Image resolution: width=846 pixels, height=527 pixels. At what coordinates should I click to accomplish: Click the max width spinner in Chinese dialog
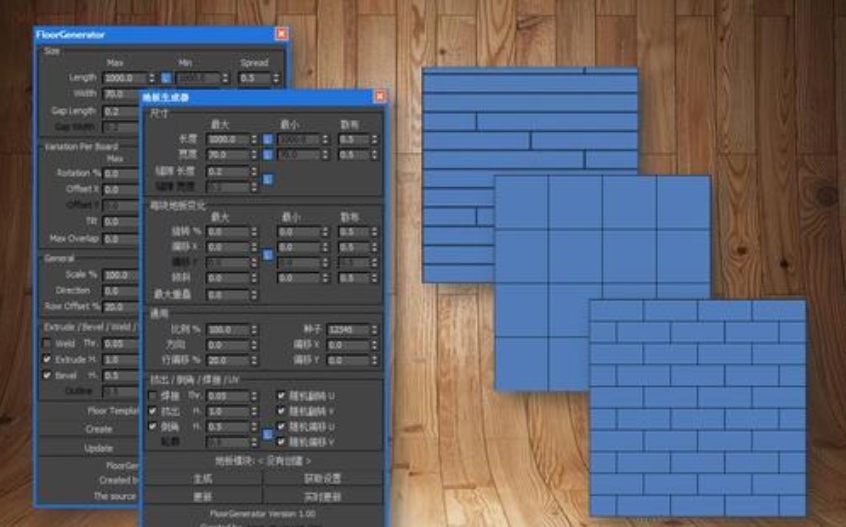pos(254,155)
